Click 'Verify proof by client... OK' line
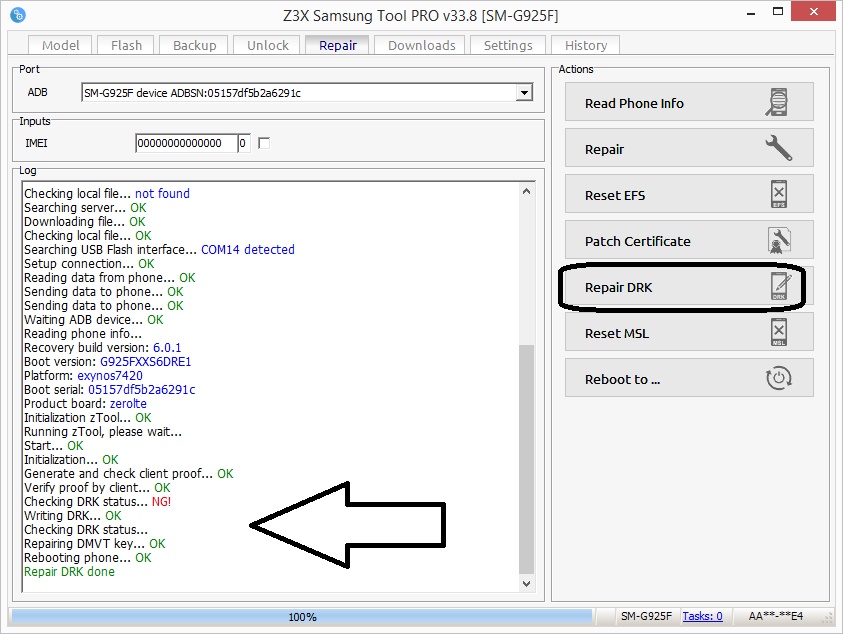This screenshot has height=634, width=843. 97,488
